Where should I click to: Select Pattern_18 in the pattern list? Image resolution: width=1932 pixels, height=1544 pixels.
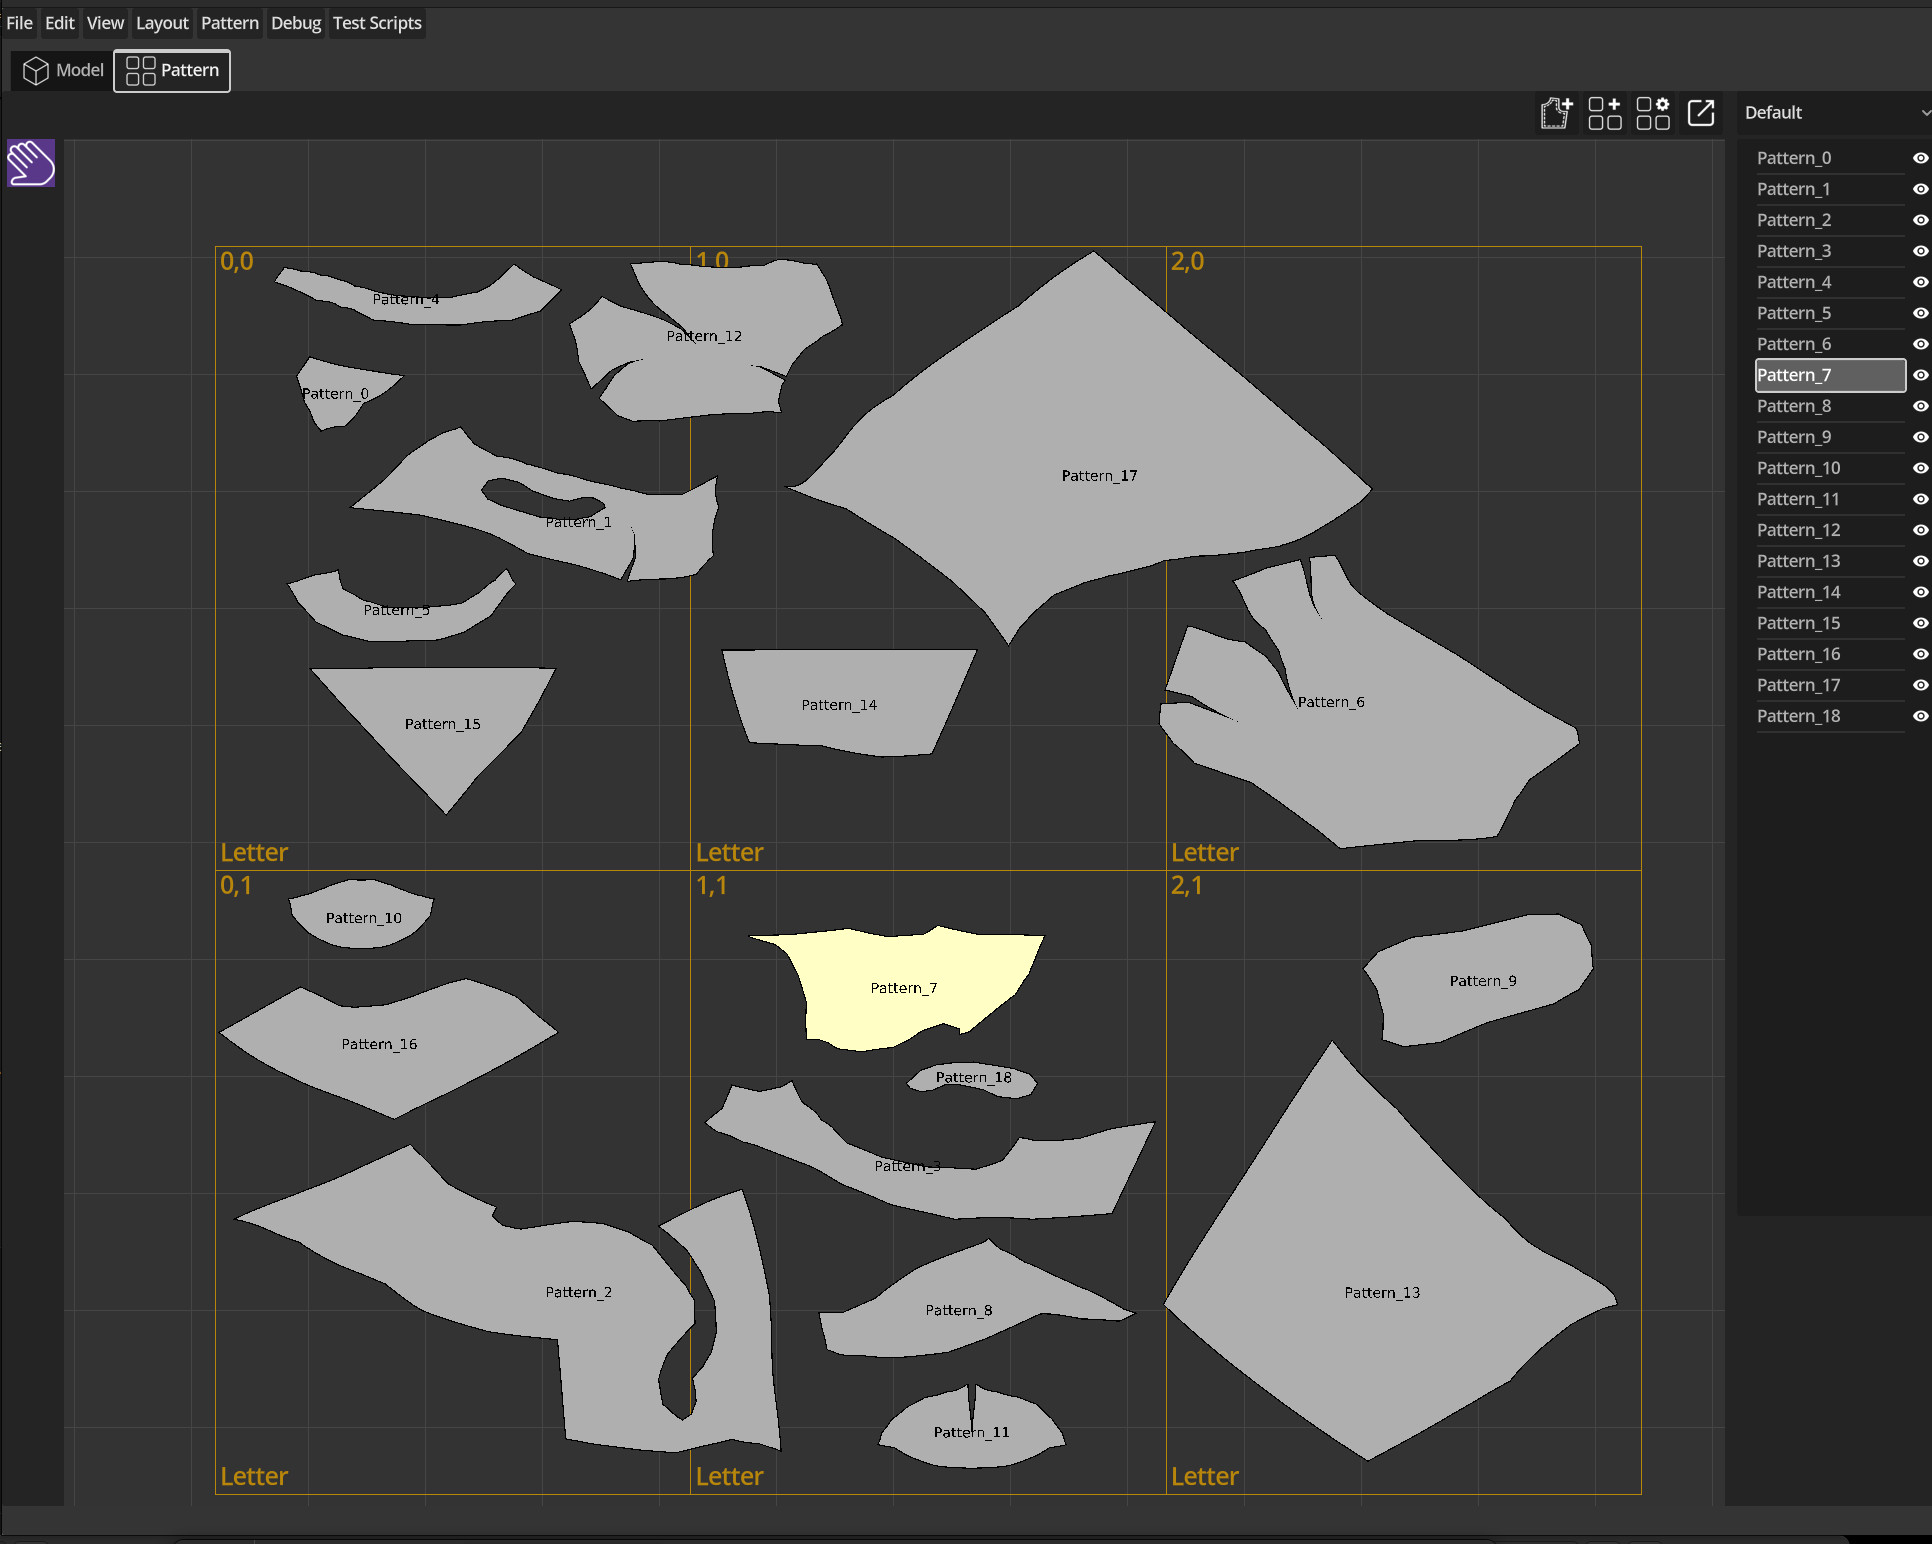1830,716
